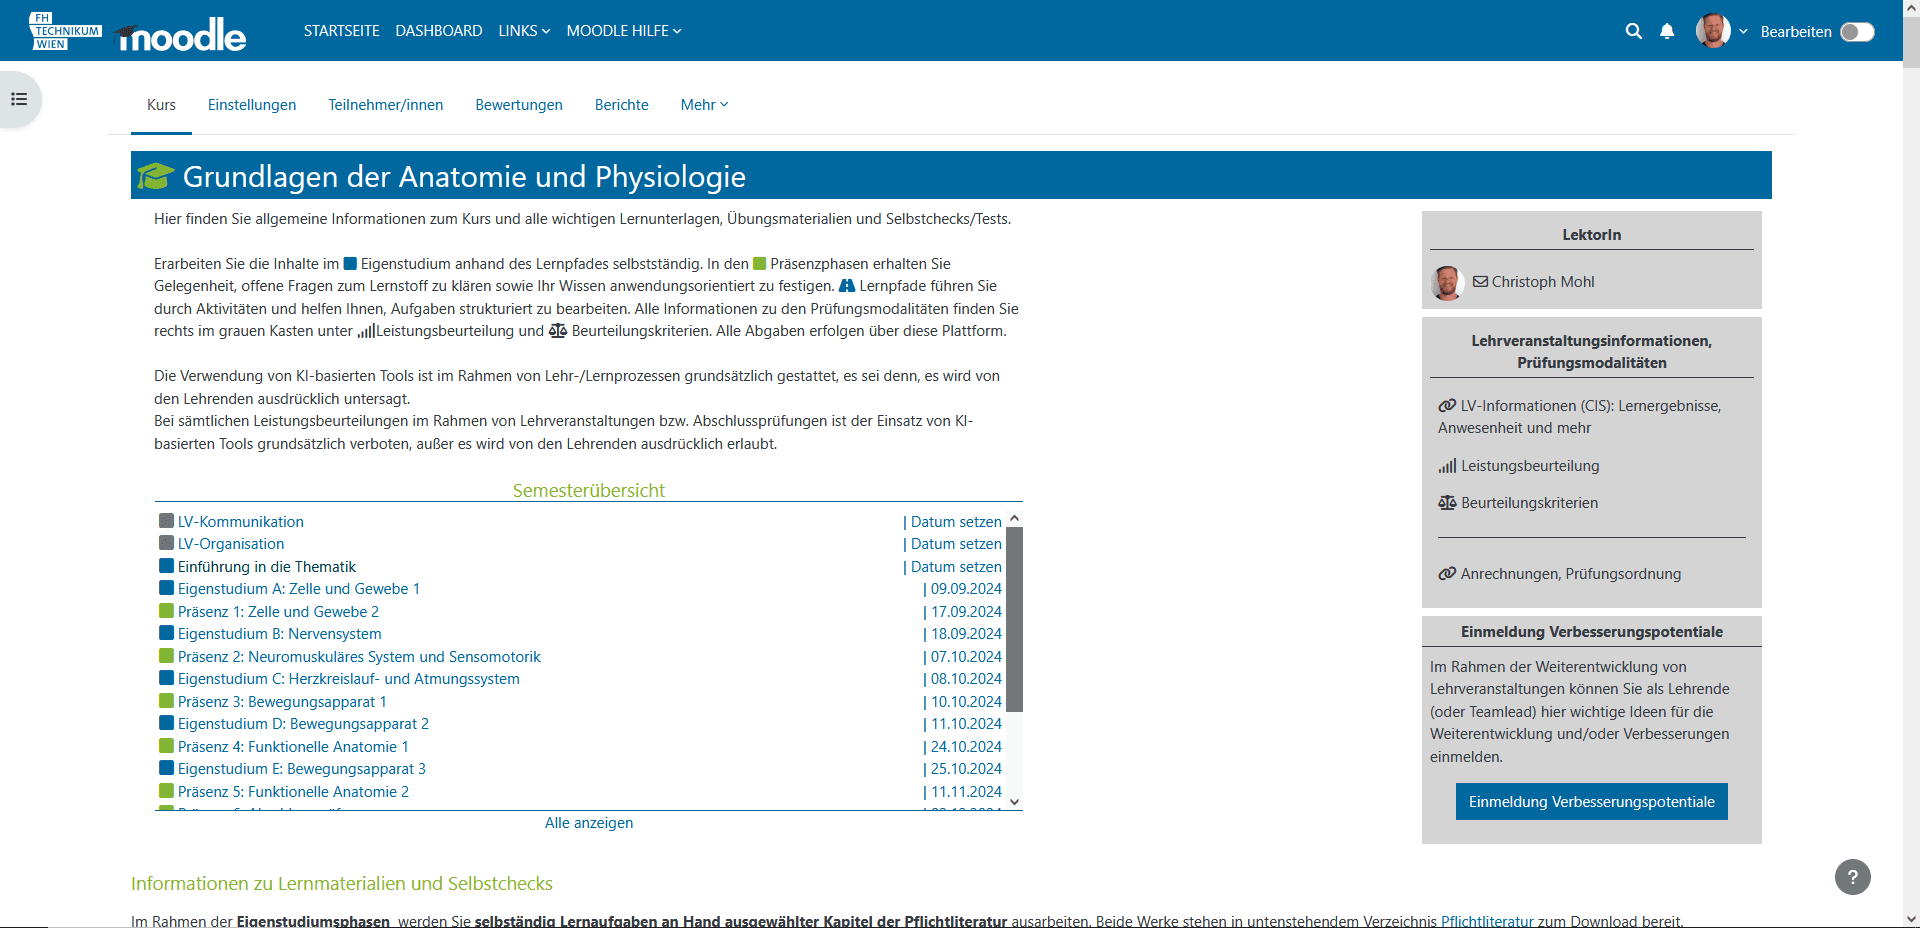Click the FH Technikum Wien logo
The width and height of the screenshot is (1920, 928).
tap(66, 31)
